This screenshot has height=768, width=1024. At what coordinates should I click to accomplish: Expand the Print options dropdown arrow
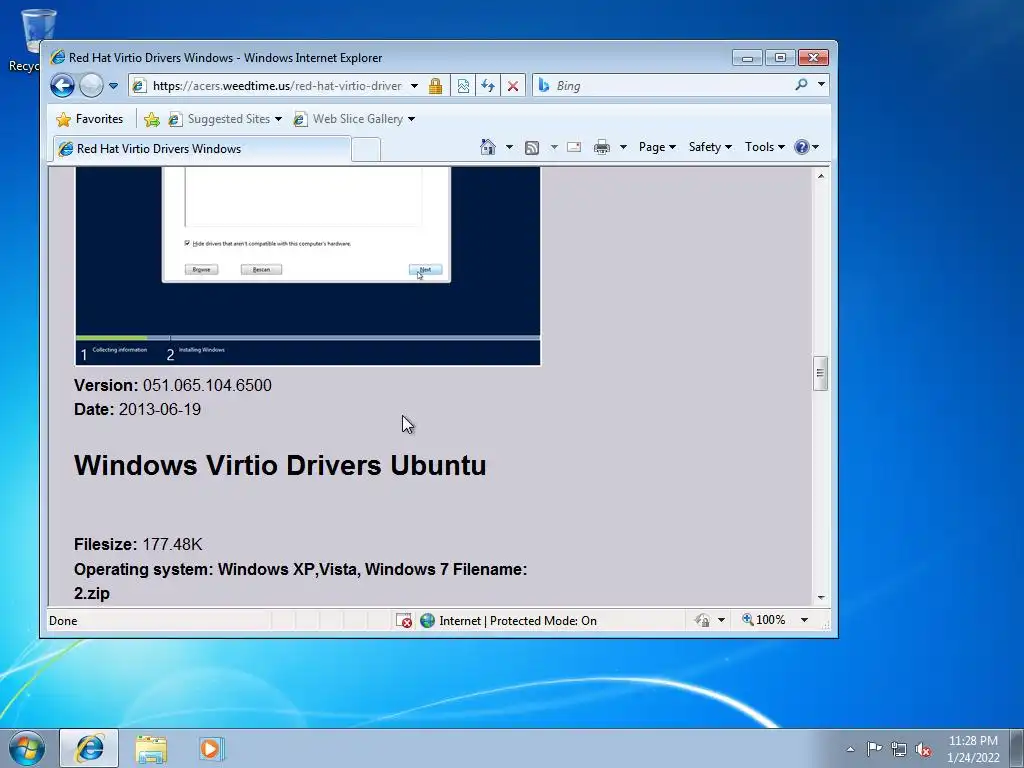pos(623,147)
